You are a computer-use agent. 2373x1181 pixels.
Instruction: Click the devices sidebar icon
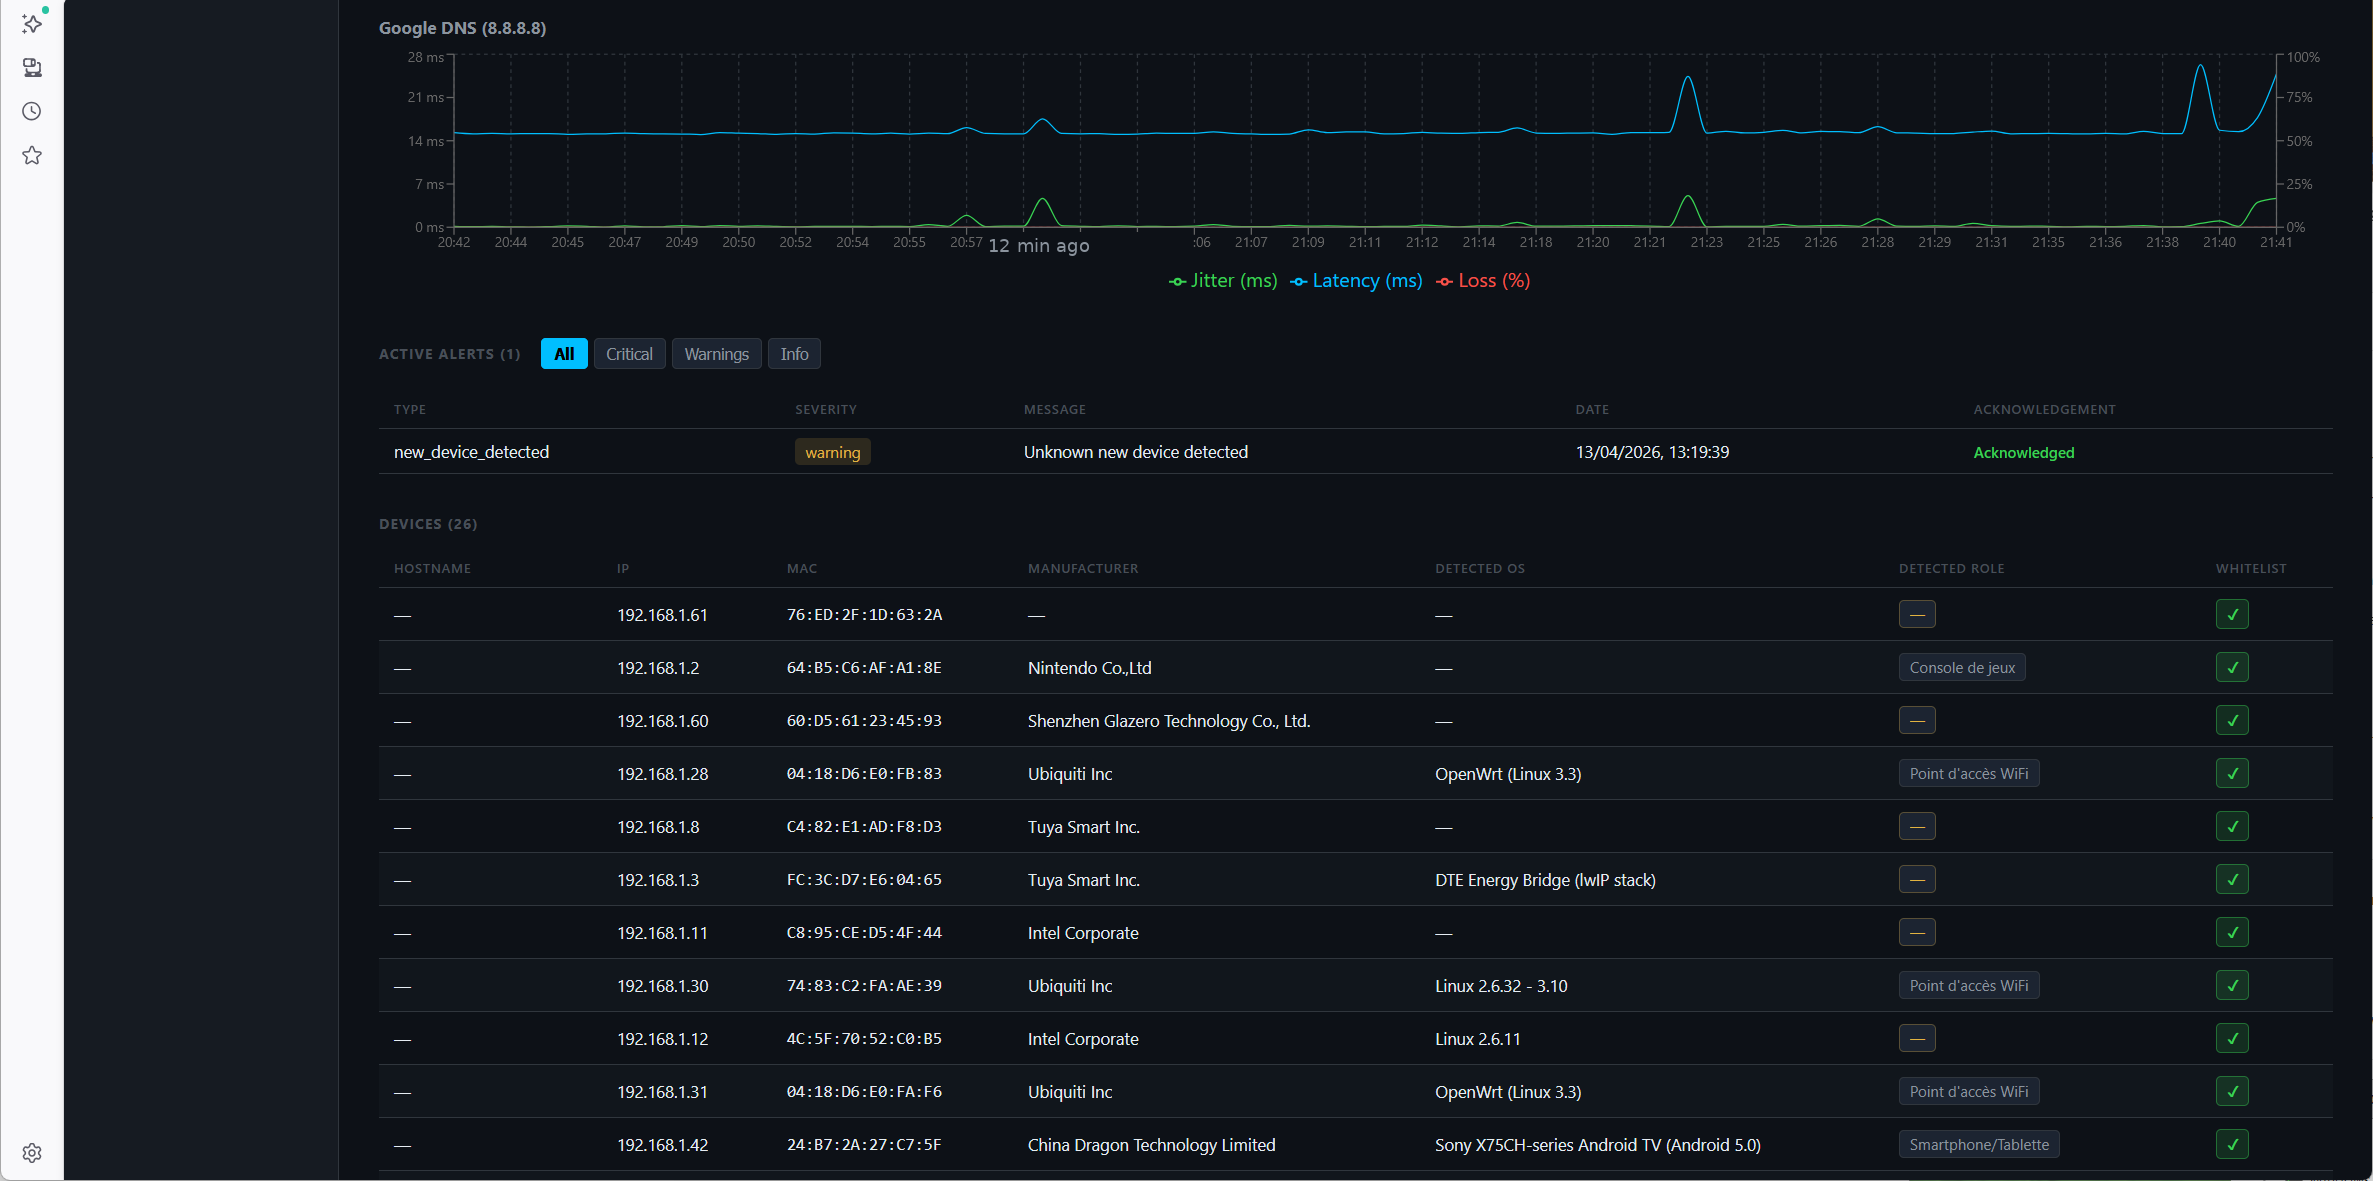click(32, 67)
